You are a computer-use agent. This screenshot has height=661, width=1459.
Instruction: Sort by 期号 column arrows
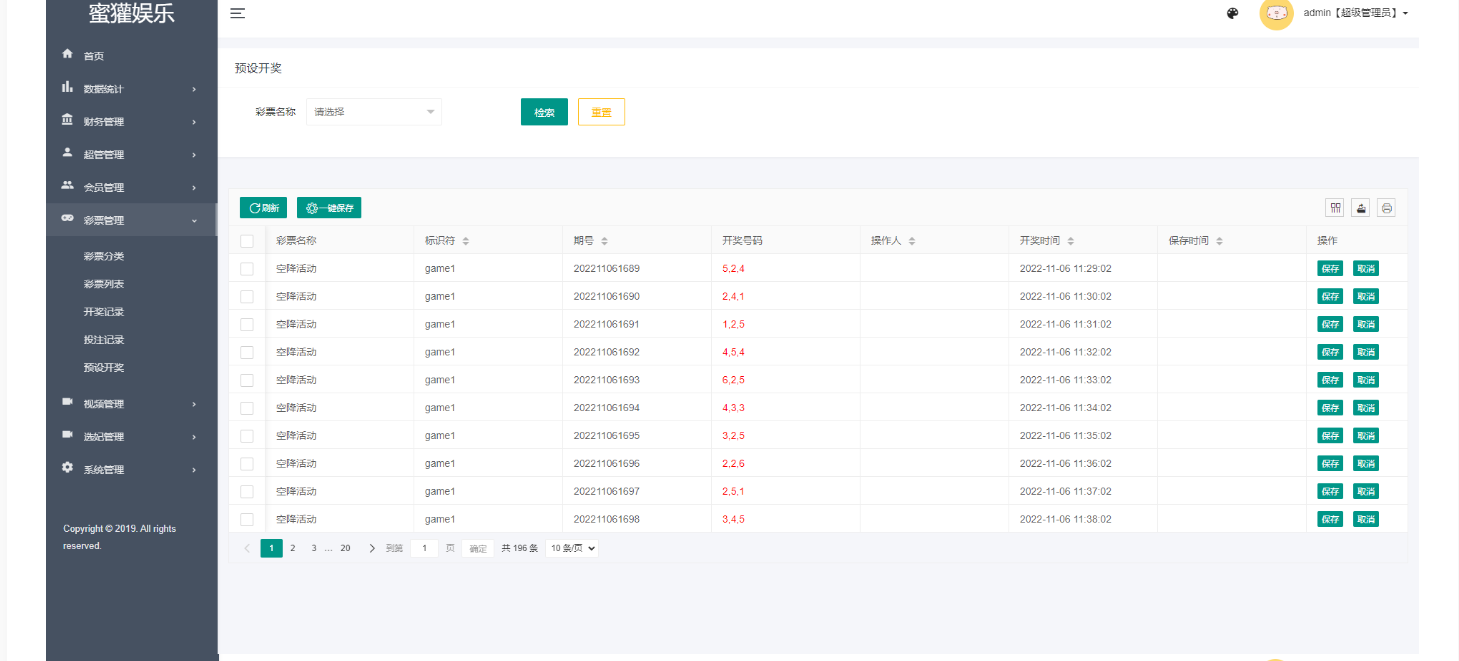(605, 241)
